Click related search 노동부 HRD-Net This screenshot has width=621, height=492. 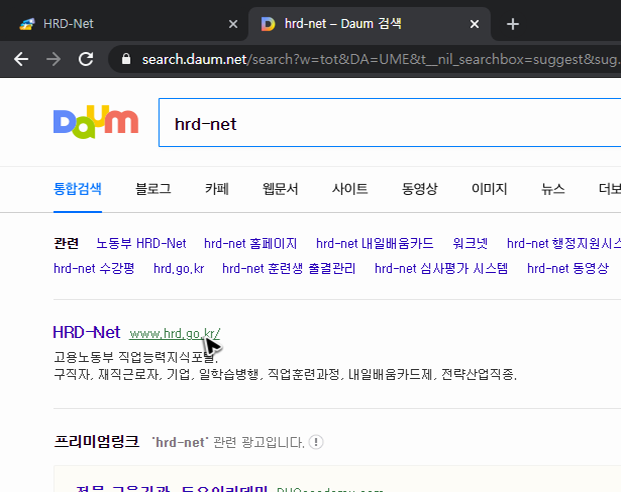click(141, 243)
